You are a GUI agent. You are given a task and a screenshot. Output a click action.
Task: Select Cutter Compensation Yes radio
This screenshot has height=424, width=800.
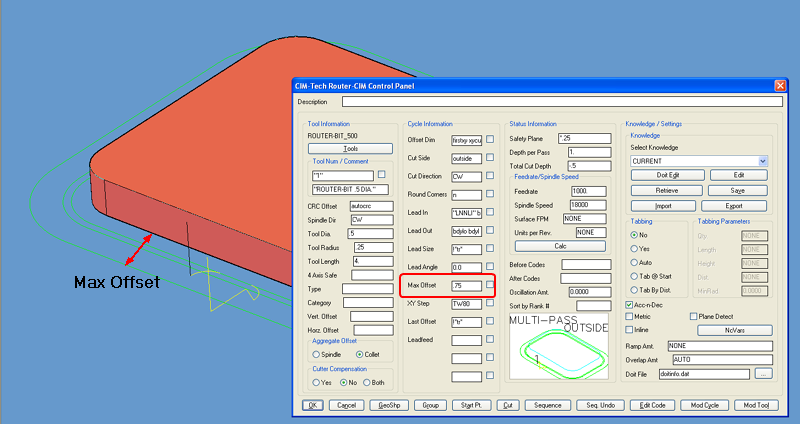tap(316, 383)
